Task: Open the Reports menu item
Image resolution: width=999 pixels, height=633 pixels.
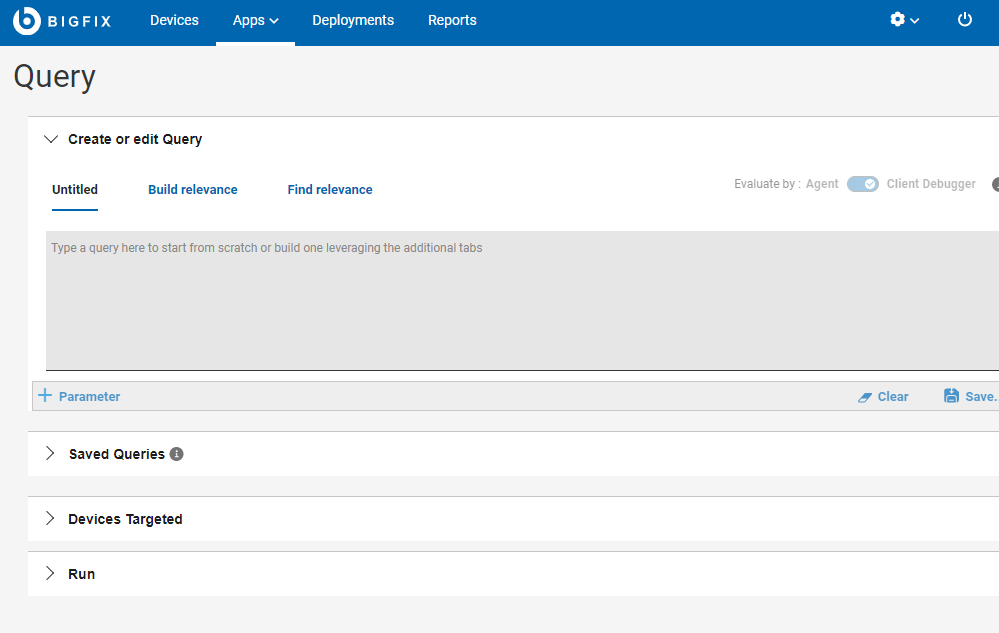Action: (x=452, y=20)
